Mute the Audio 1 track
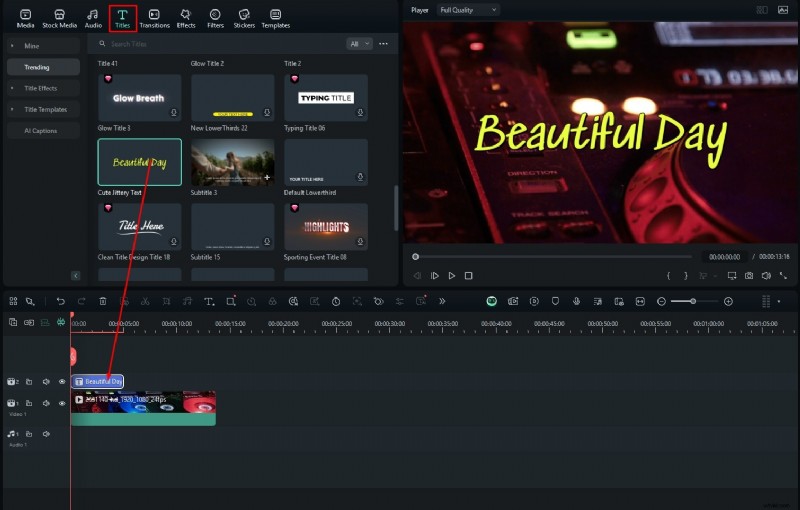This screenshot has height=510, width=800. coord(46,434)
